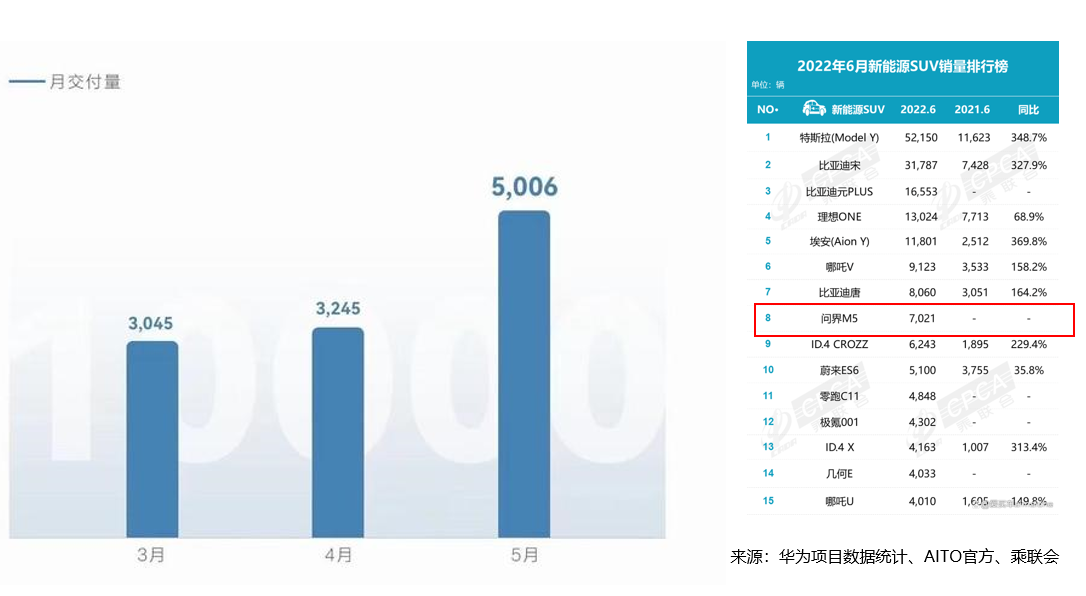Select the 蔚来ES6 model name
This screenshot has height=596, width=1086.
point(839,370)
